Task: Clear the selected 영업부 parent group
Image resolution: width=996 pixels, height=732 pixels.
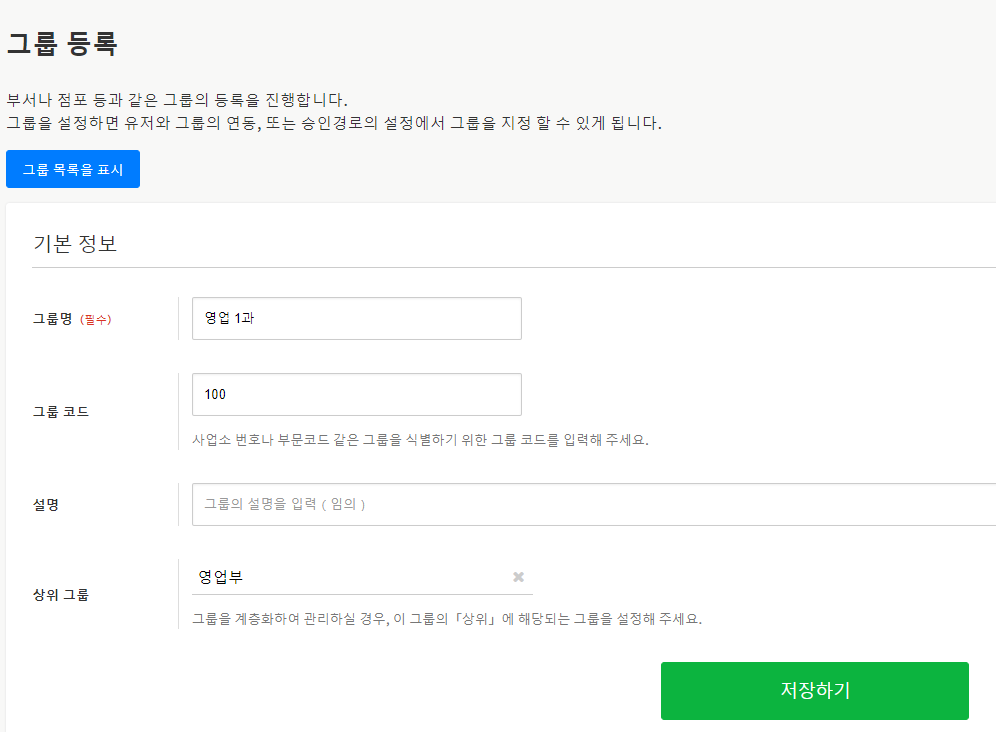Action: pos(518,577)
